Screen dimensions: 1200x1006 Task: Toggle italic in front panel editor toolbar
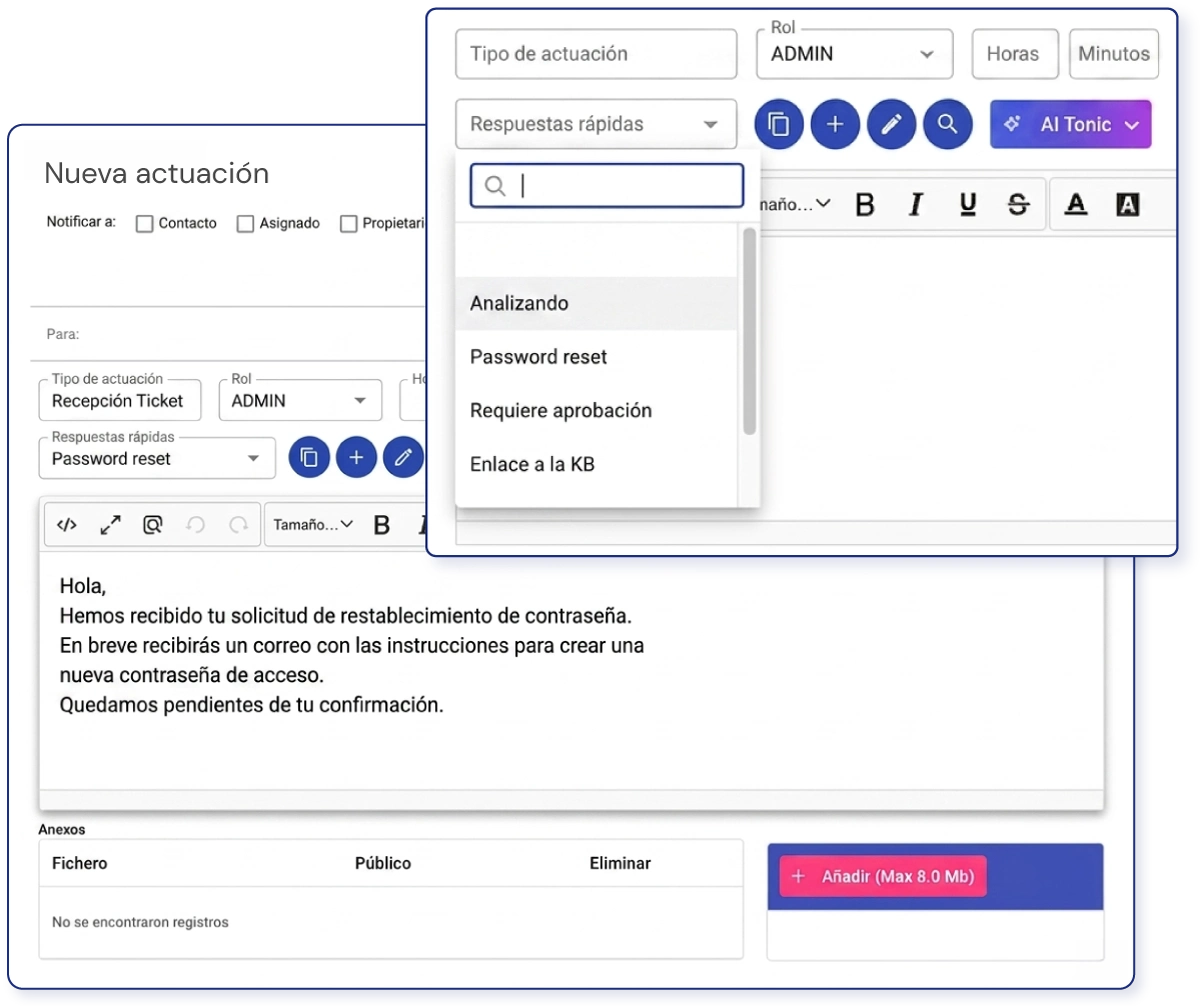pyautogui.click(x=915, y=205)
